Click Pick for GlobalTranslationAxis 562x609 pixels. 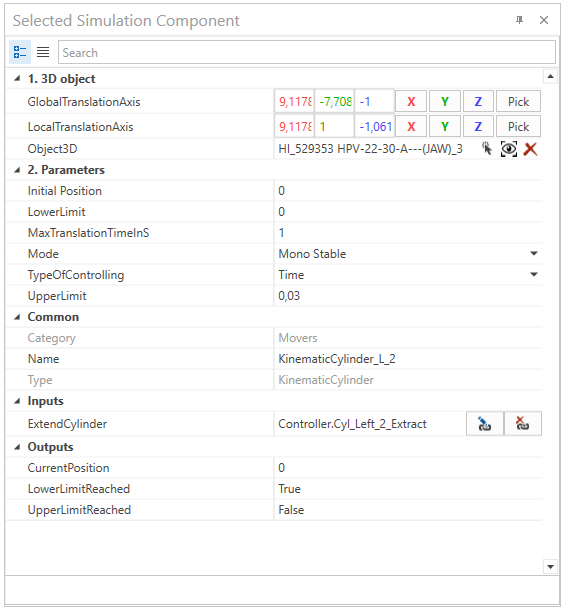point(518,102)
